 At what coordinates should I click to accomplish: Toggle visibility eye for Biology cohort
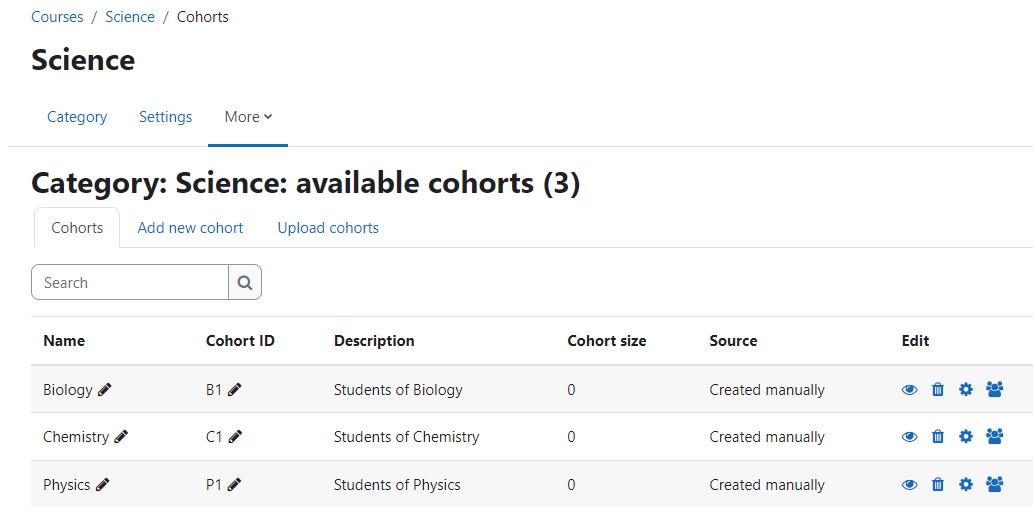point(909,390)
